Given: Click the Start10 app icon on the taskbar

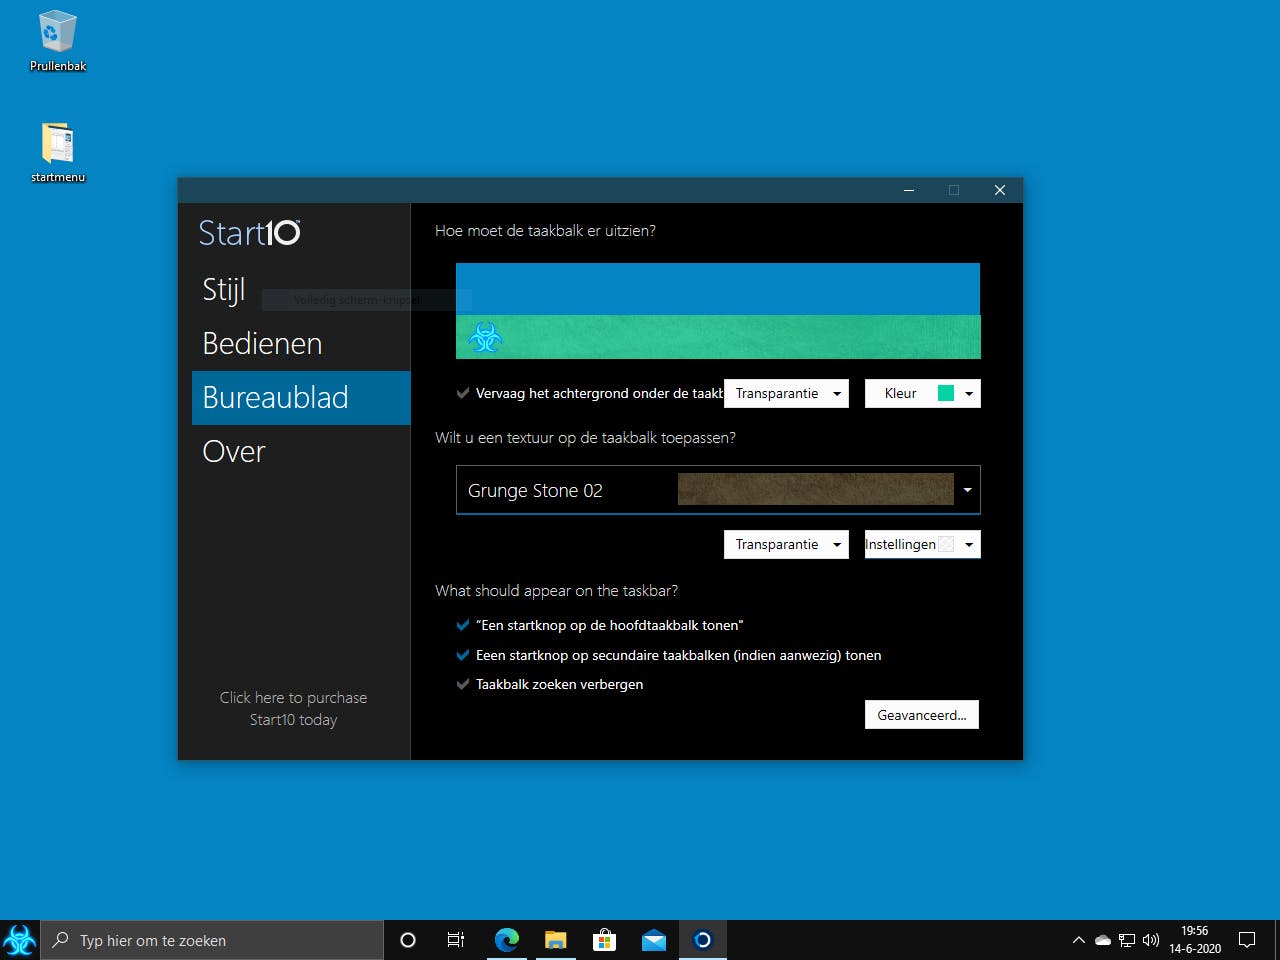Looking at the screenshot, I should click(703, 940).
